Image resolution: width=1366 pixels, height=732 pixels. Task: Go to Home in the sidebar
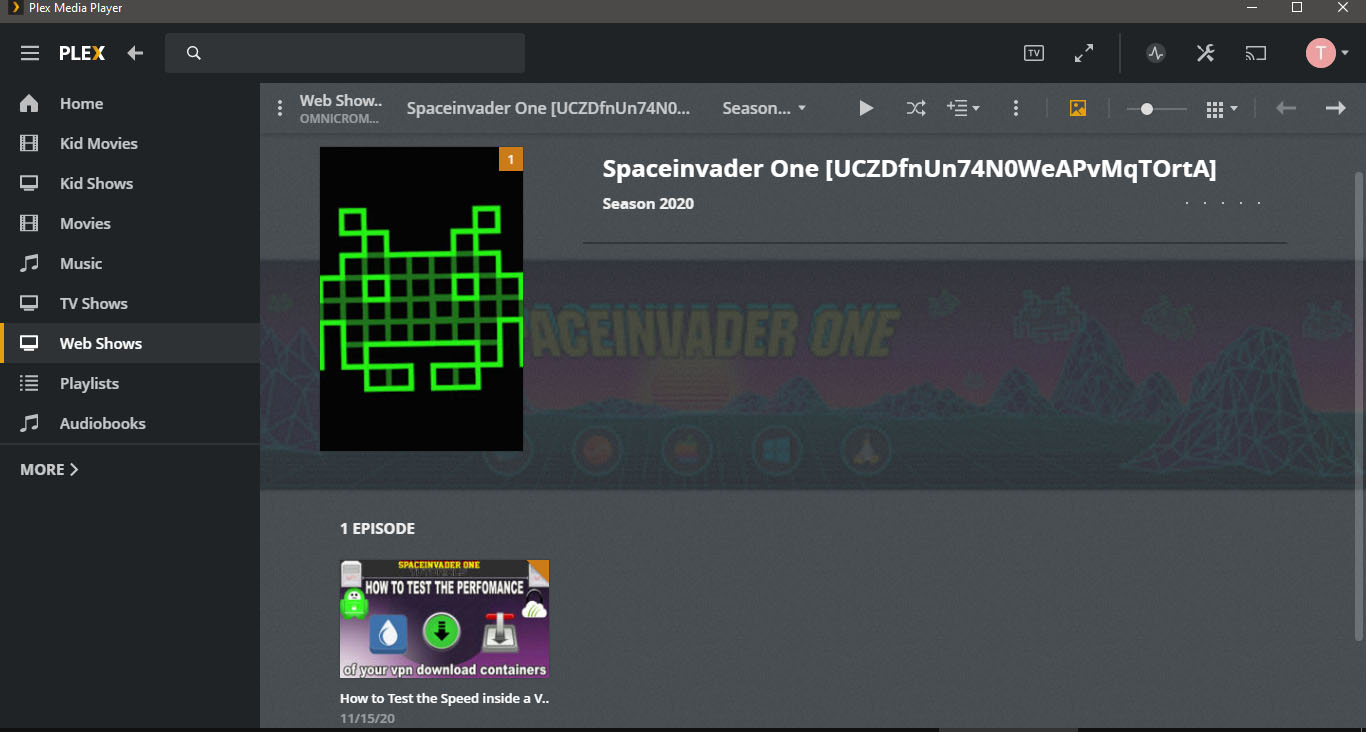click(130, 103)
